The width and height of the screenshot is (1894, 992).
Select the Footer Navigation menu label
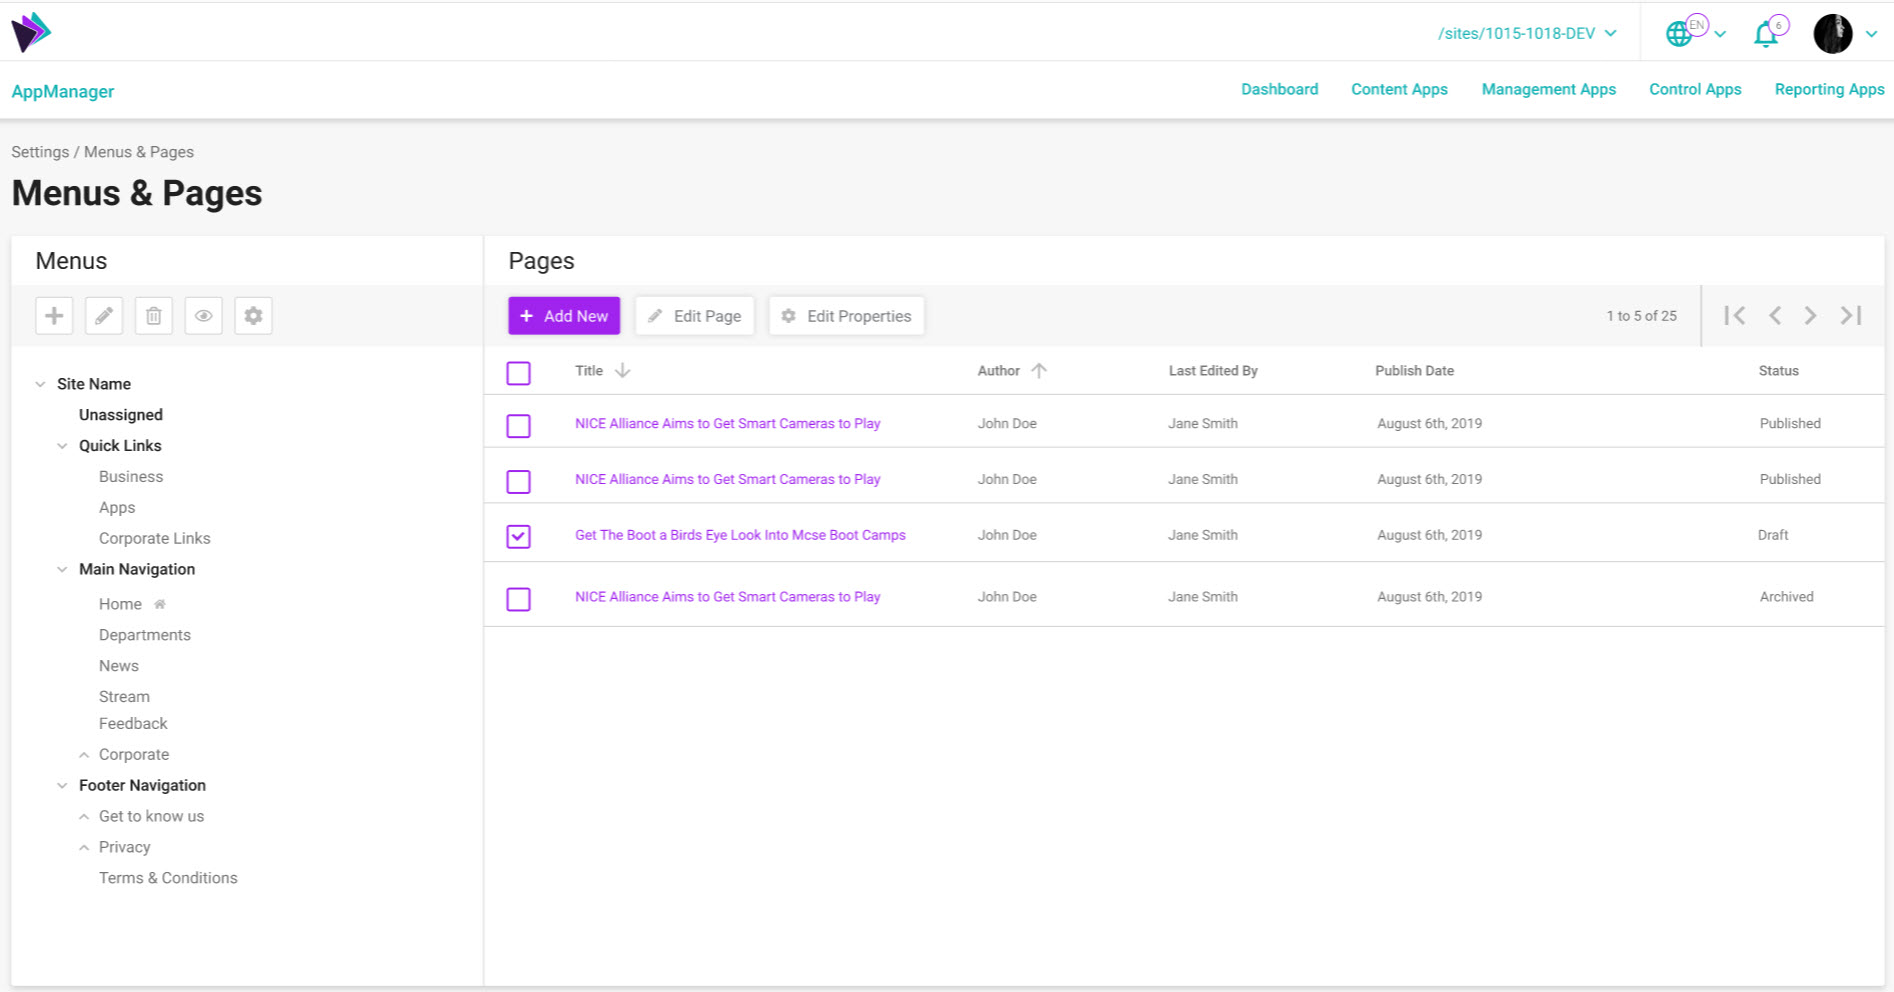[x=142, y=786]
